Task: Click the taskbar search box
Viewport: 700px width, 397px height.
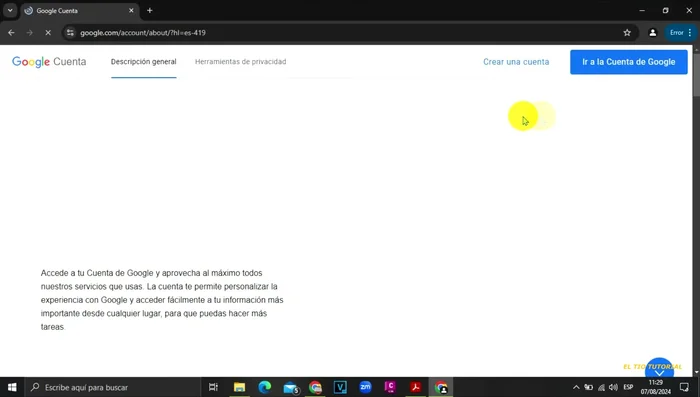Action: 112,387
